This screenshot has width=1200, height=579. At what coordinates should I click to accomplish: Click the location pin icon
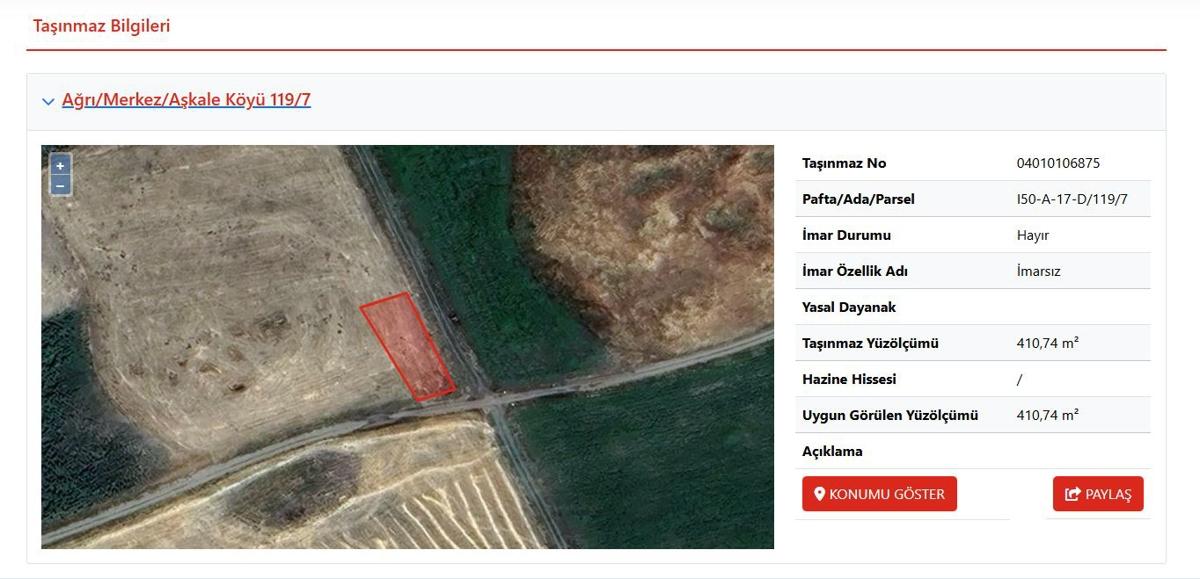tap(820, 494)
